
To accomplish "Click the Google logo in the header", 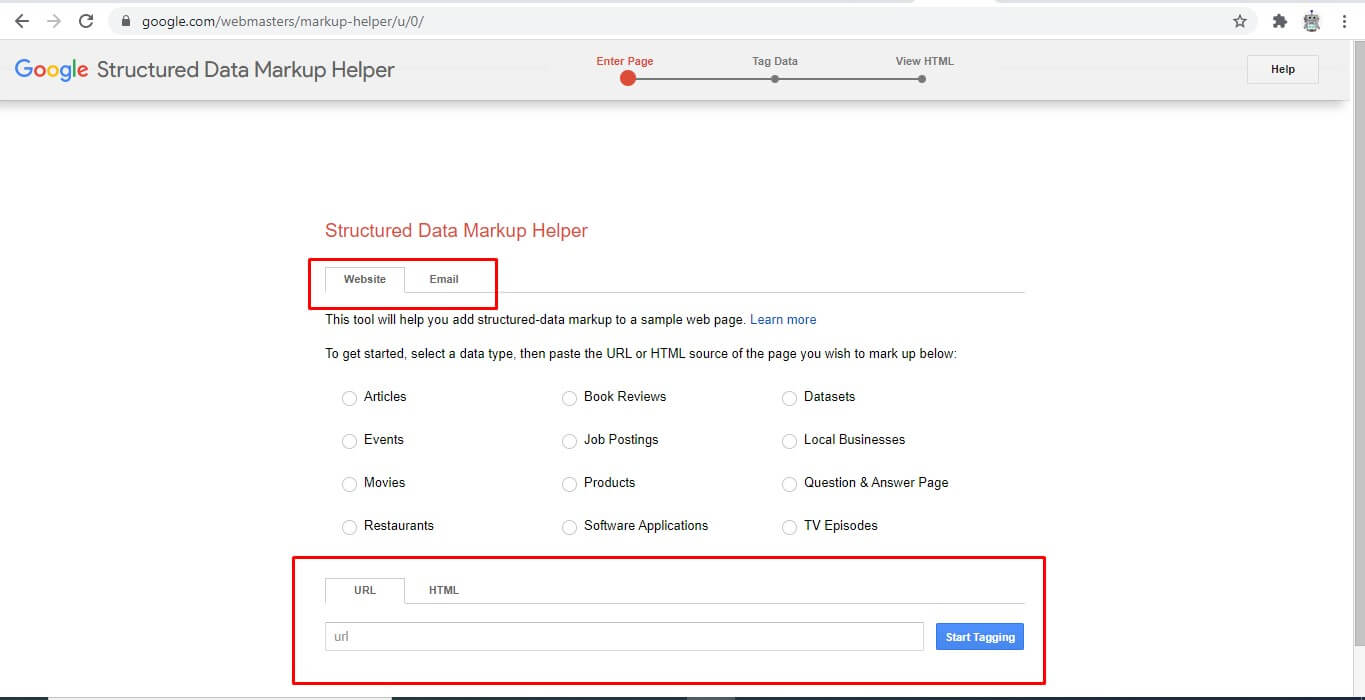I will (51, 69).
